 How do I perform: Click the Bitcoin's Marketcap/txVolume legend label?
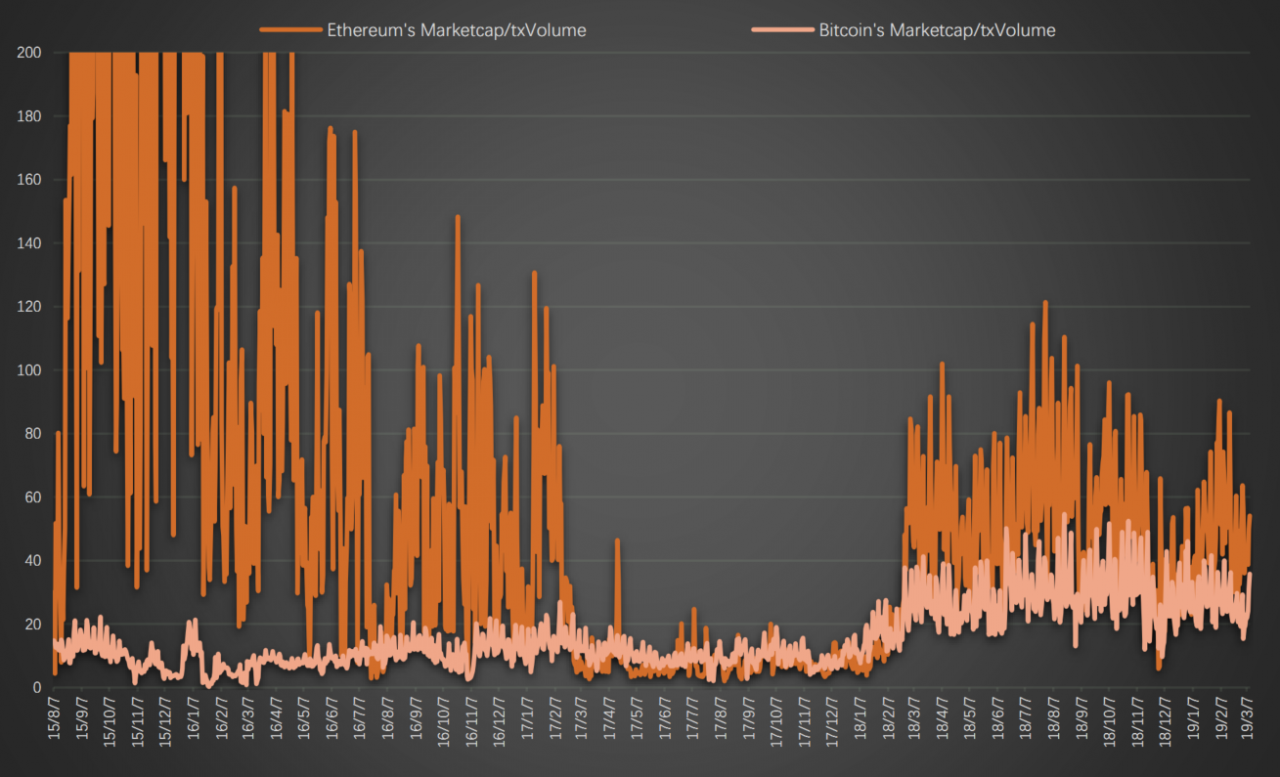[x=937, y=30]
